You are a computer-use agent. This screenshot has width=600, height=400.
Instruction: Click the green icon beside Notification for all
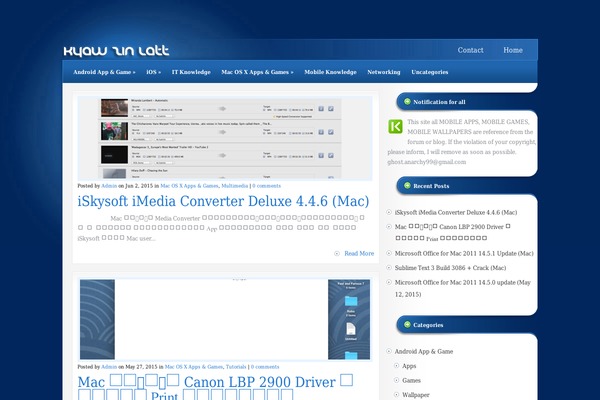tap(407, 101)
